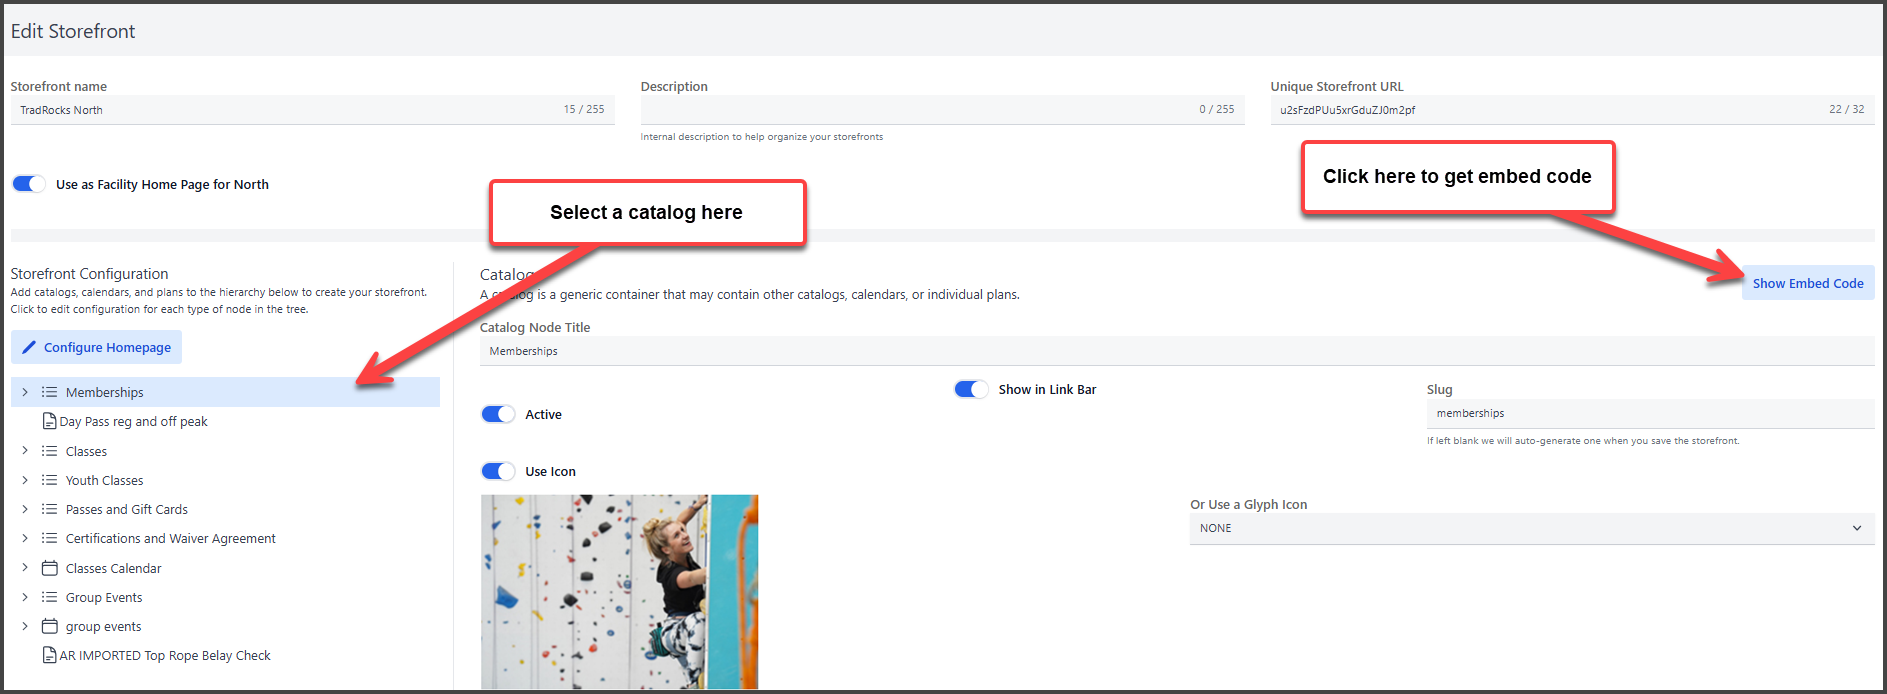
Task: Expand the Certifications and Waiver Agreement node
Action: (25, 538)
